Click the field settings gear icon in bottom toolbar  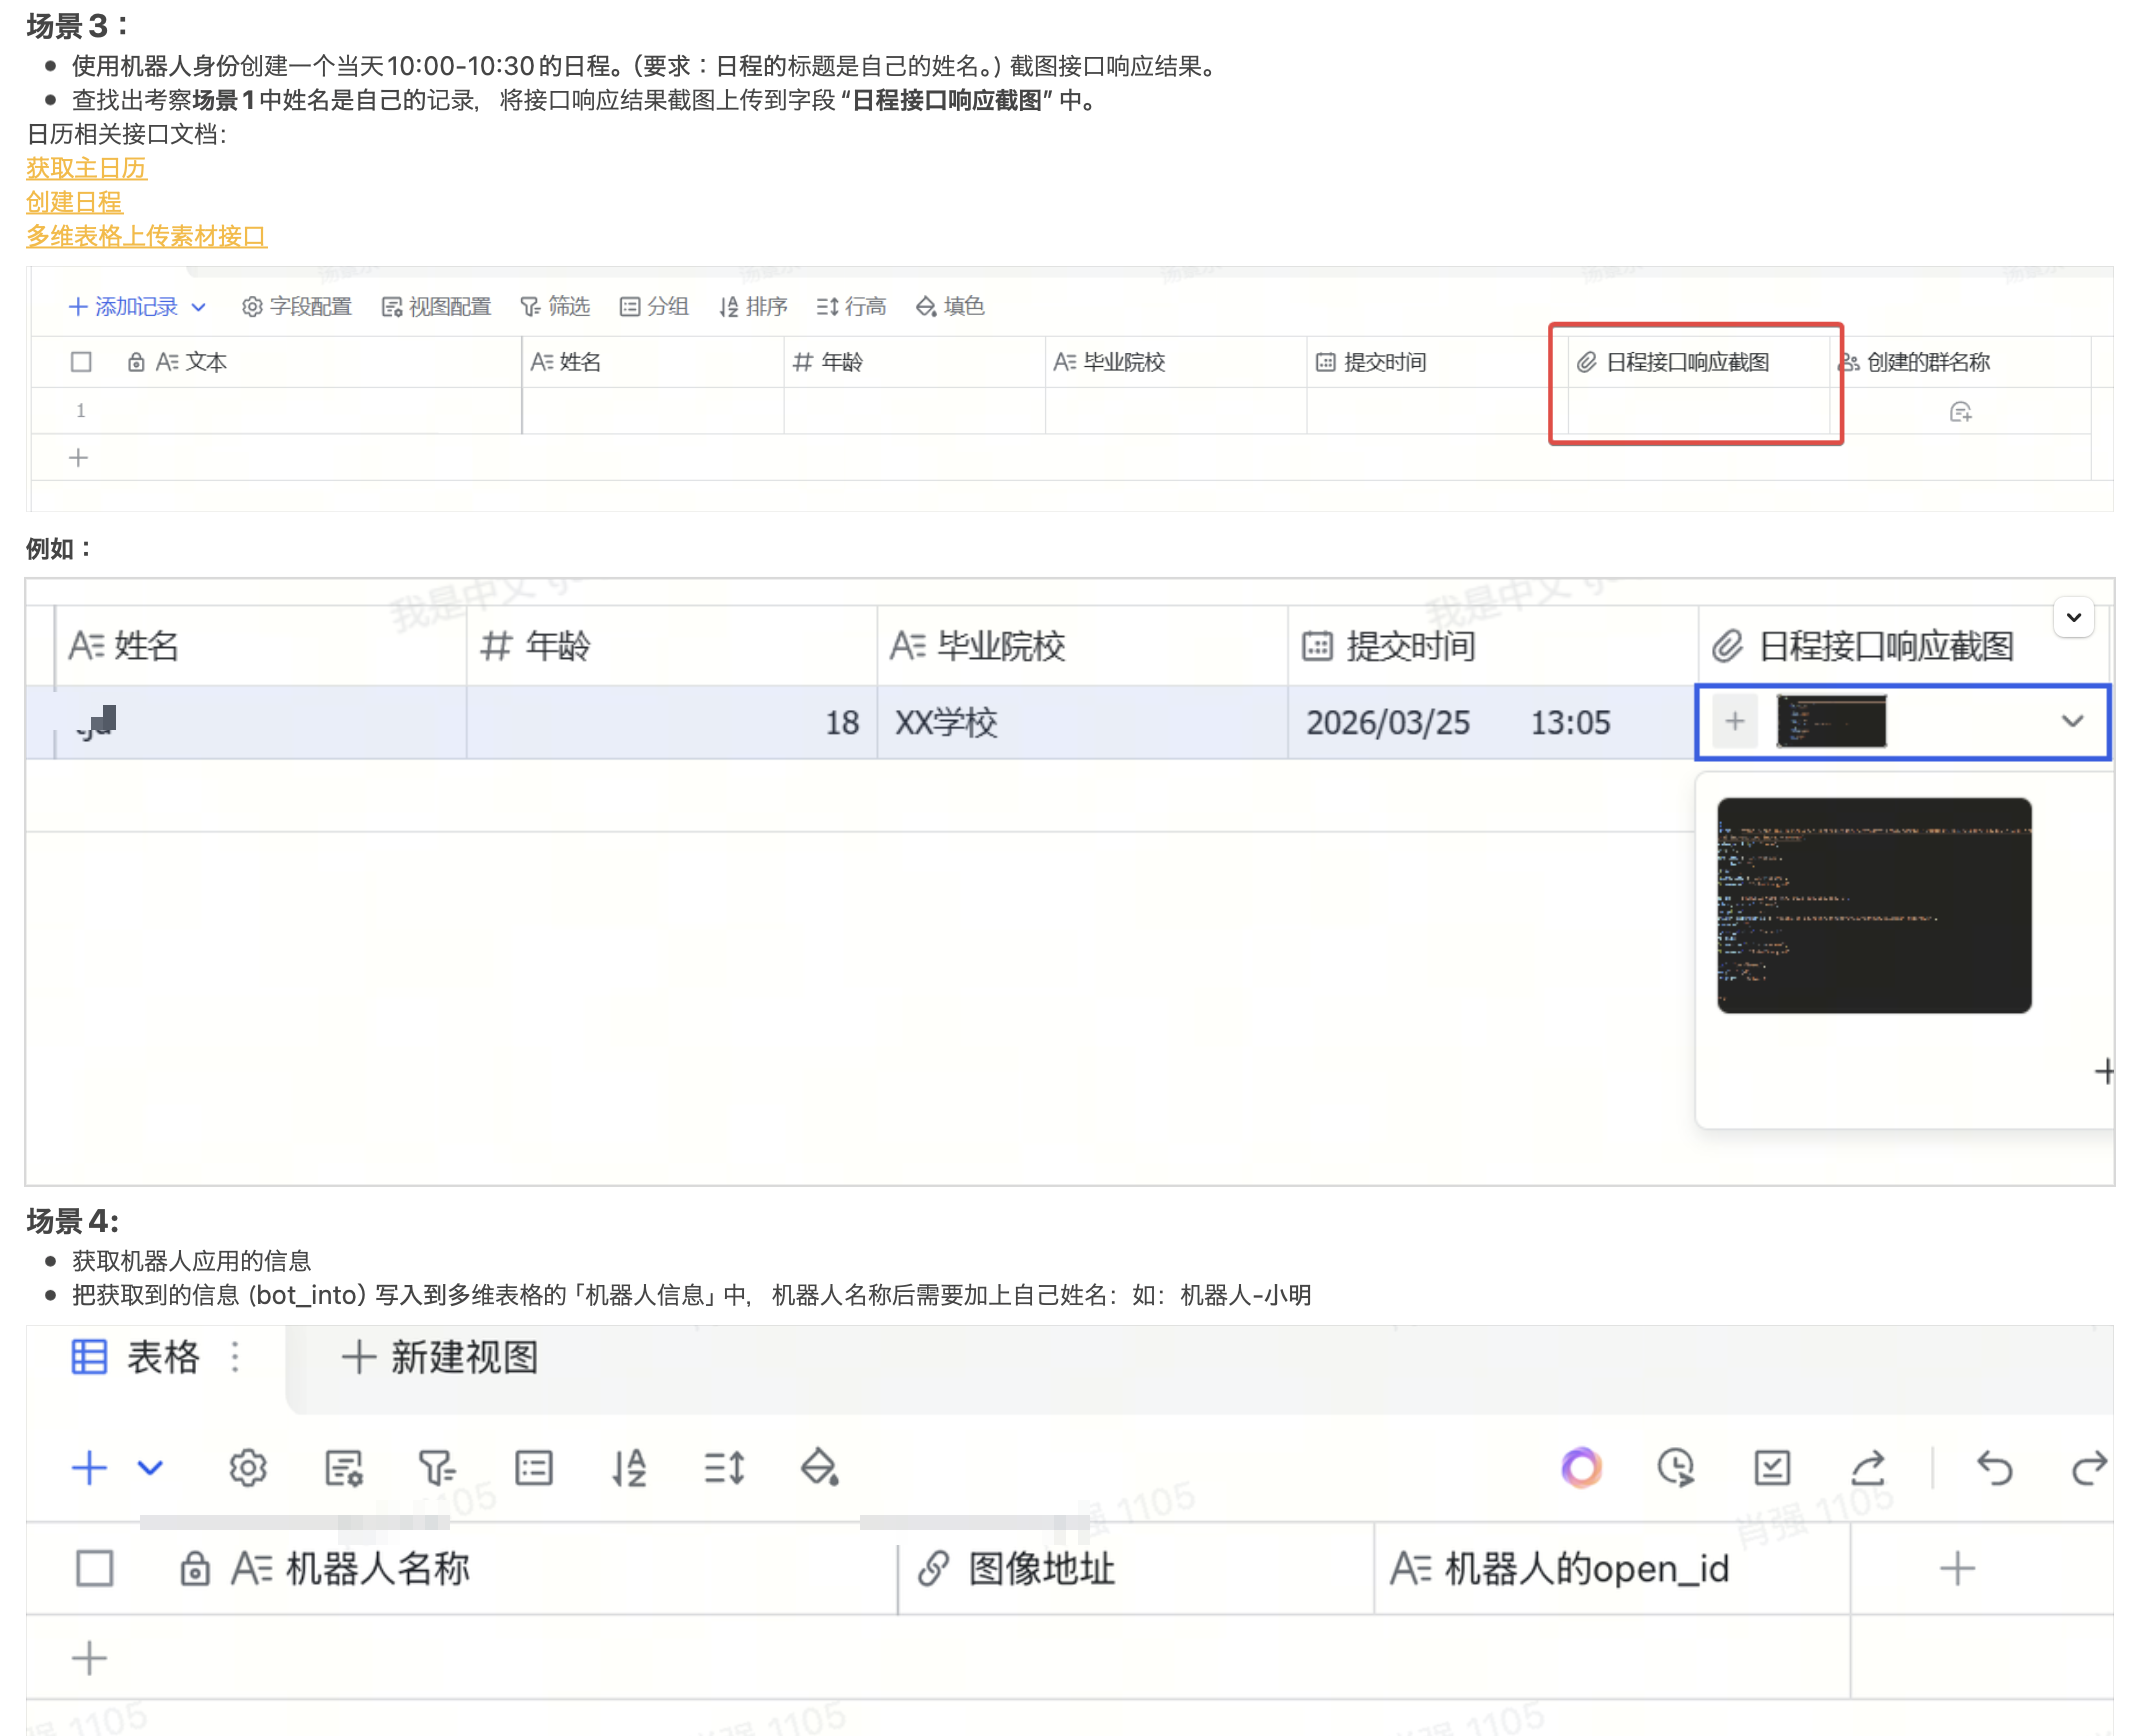(x=248, y=1468)
